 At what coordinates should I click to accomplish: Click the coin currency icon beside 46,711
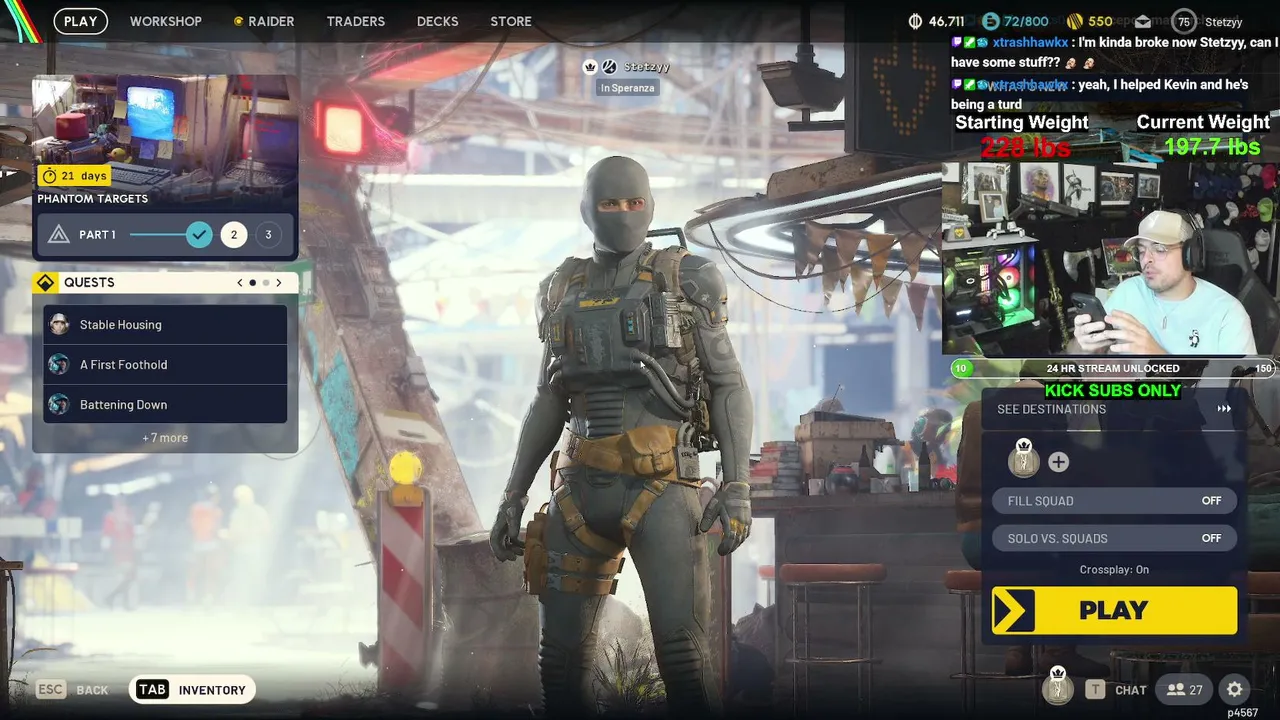click(915, 21)
